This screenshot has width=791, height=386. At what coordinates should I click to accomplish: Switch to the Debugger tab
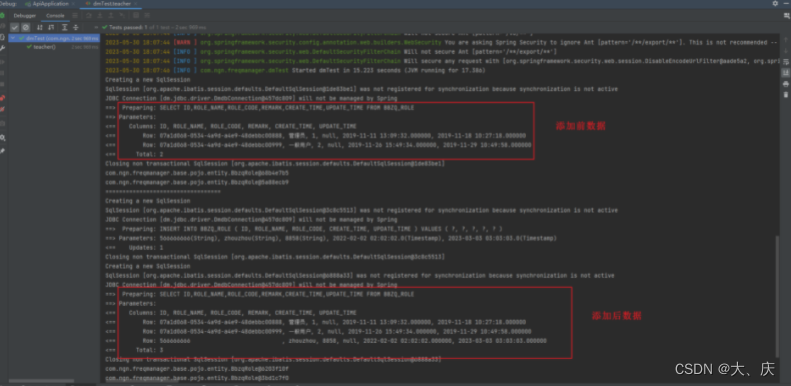pos(25,16)
